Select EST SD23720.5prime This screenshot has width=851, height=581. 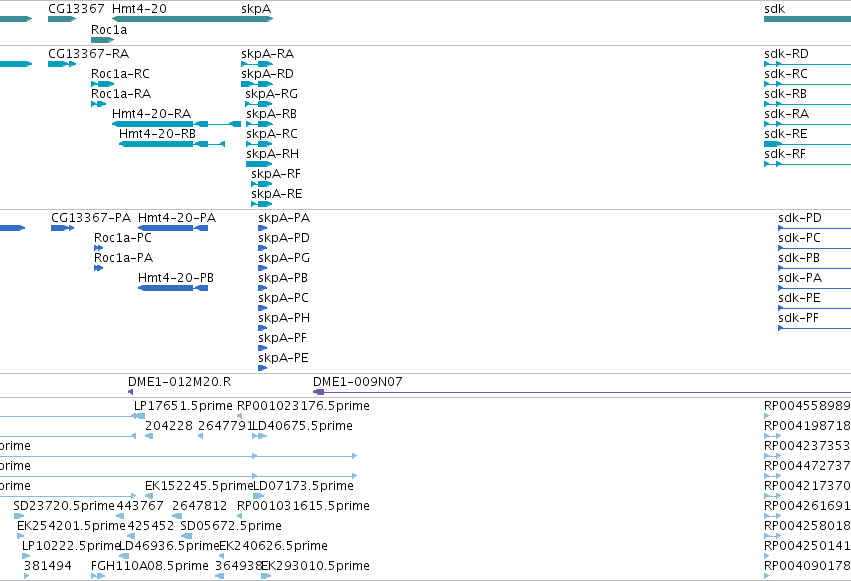64,506
